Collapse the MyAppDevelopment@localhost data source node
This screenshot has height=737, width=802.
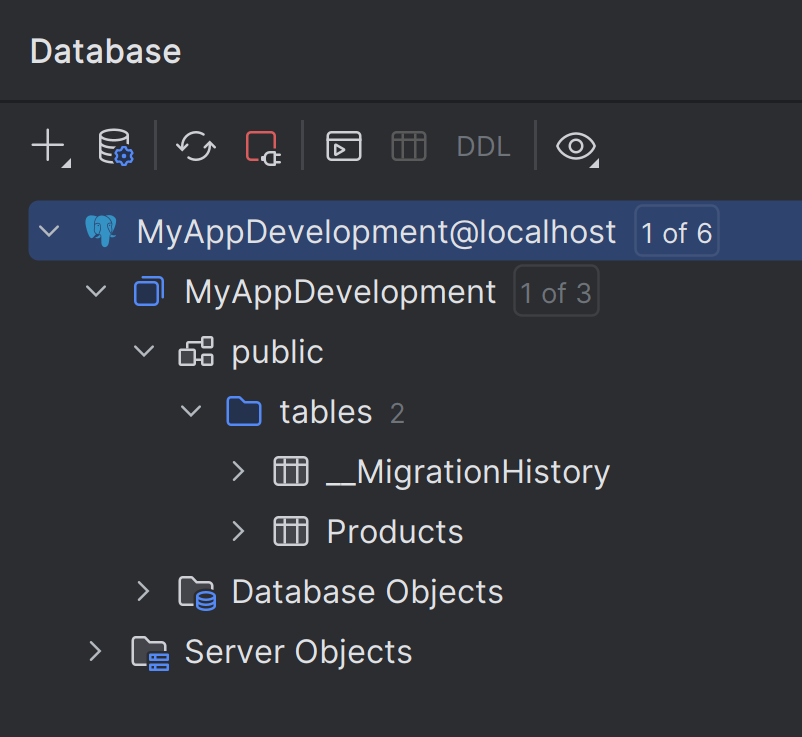tap(48, 232)
